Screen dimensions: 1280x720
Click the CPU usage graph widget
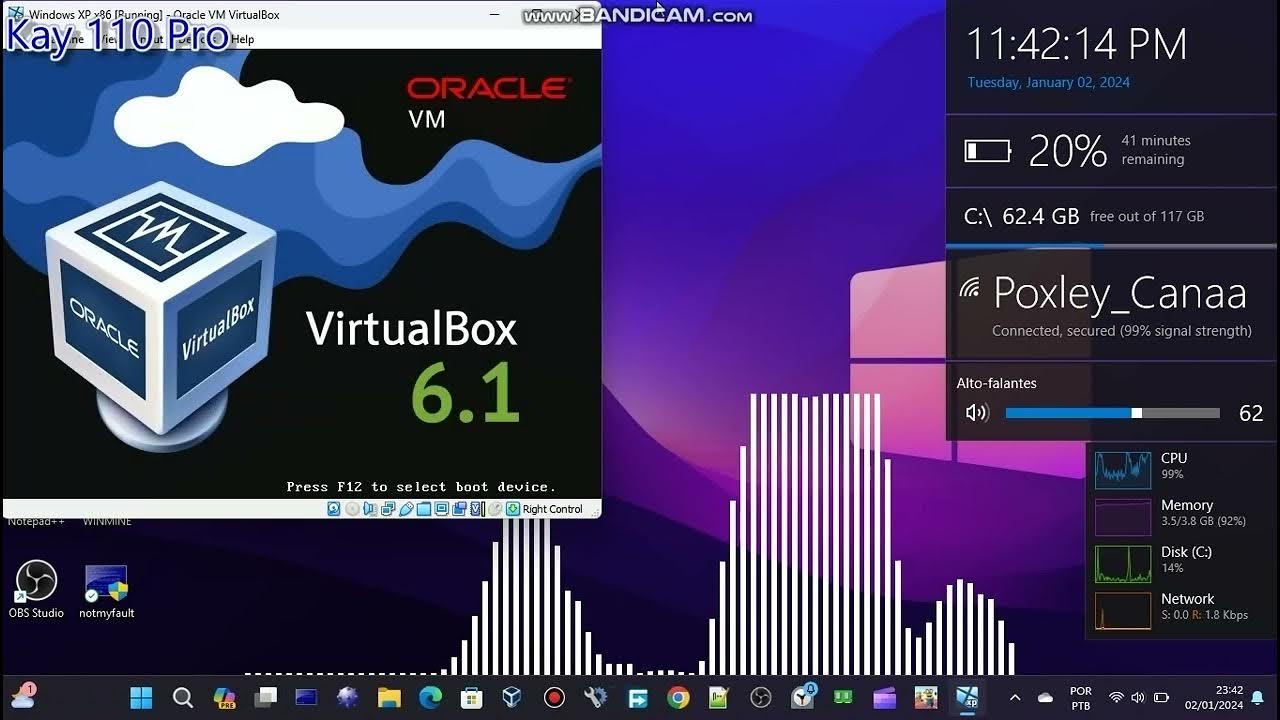pyautogui.click(x=1123, y=468)
